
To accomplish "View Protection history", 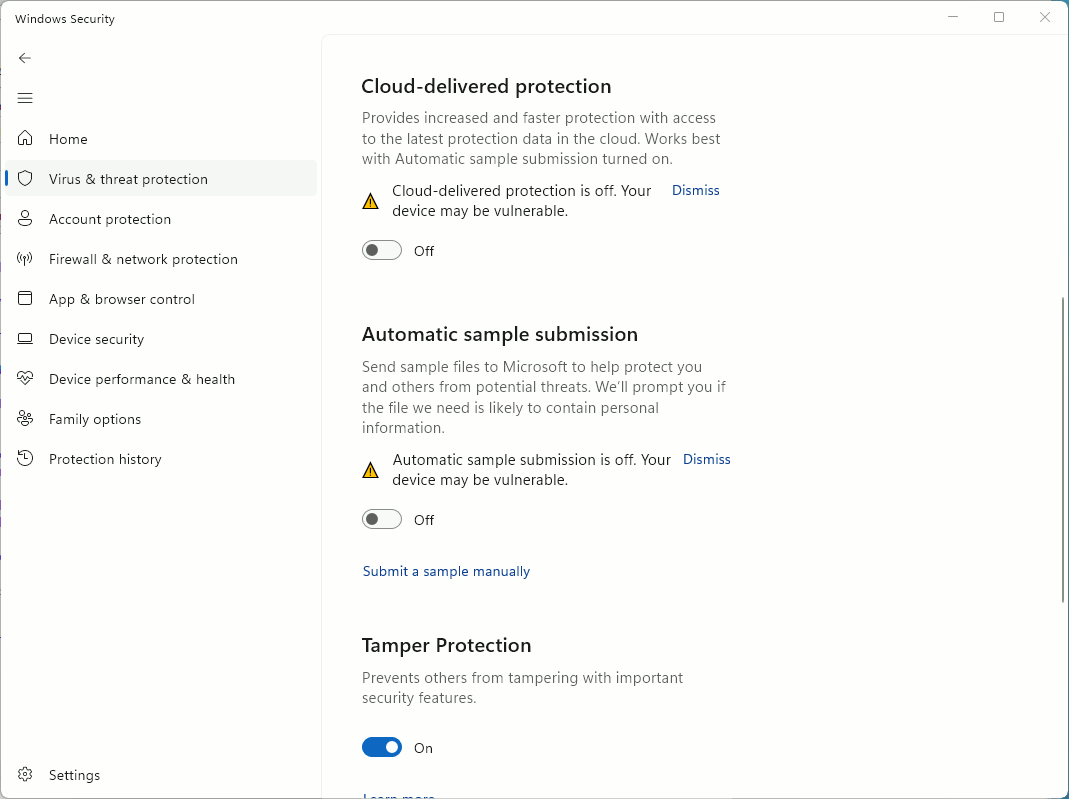I will (161, 459).
